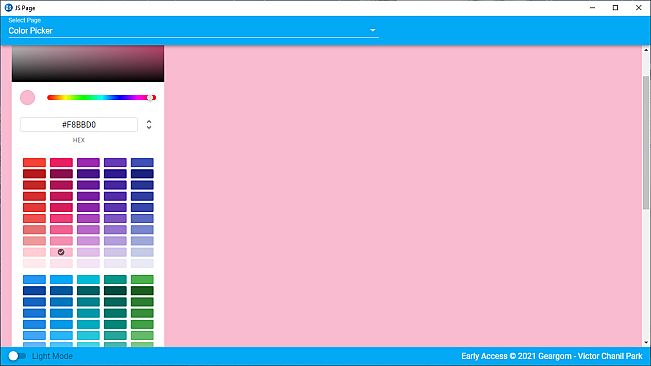Open the Select Page dropdown showing Color Picker

[193, 30]
